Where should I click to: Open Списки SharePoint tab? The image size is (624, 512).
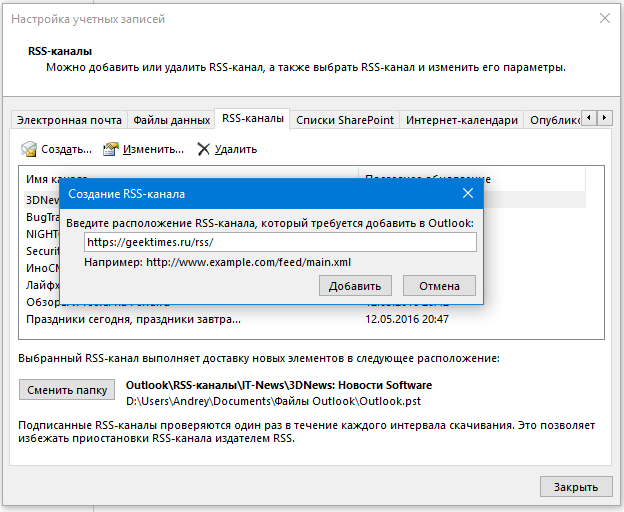click(345, 120)
